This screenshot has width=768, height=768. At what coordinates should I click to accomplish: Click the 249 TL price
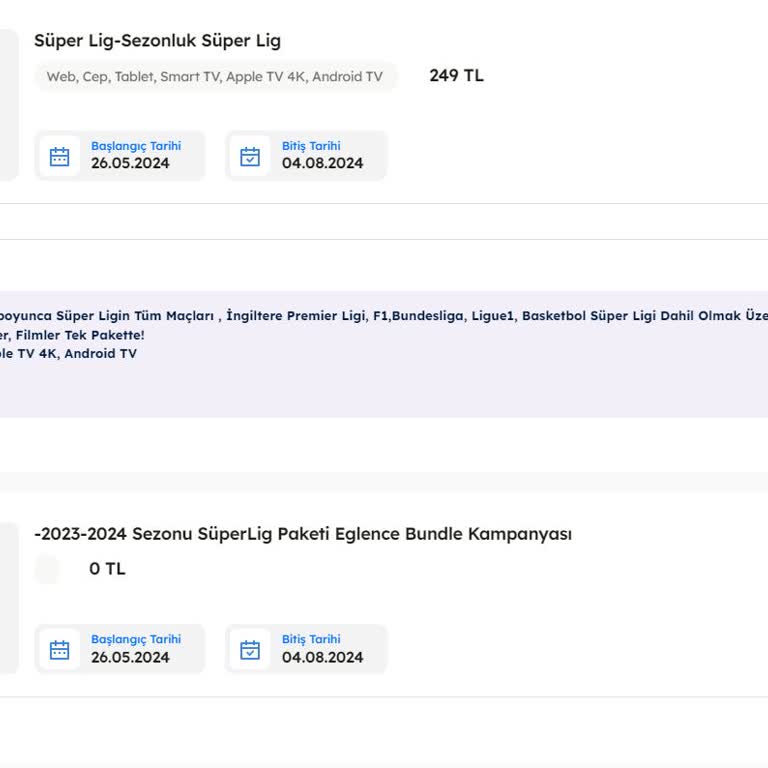tap(456, 76)
